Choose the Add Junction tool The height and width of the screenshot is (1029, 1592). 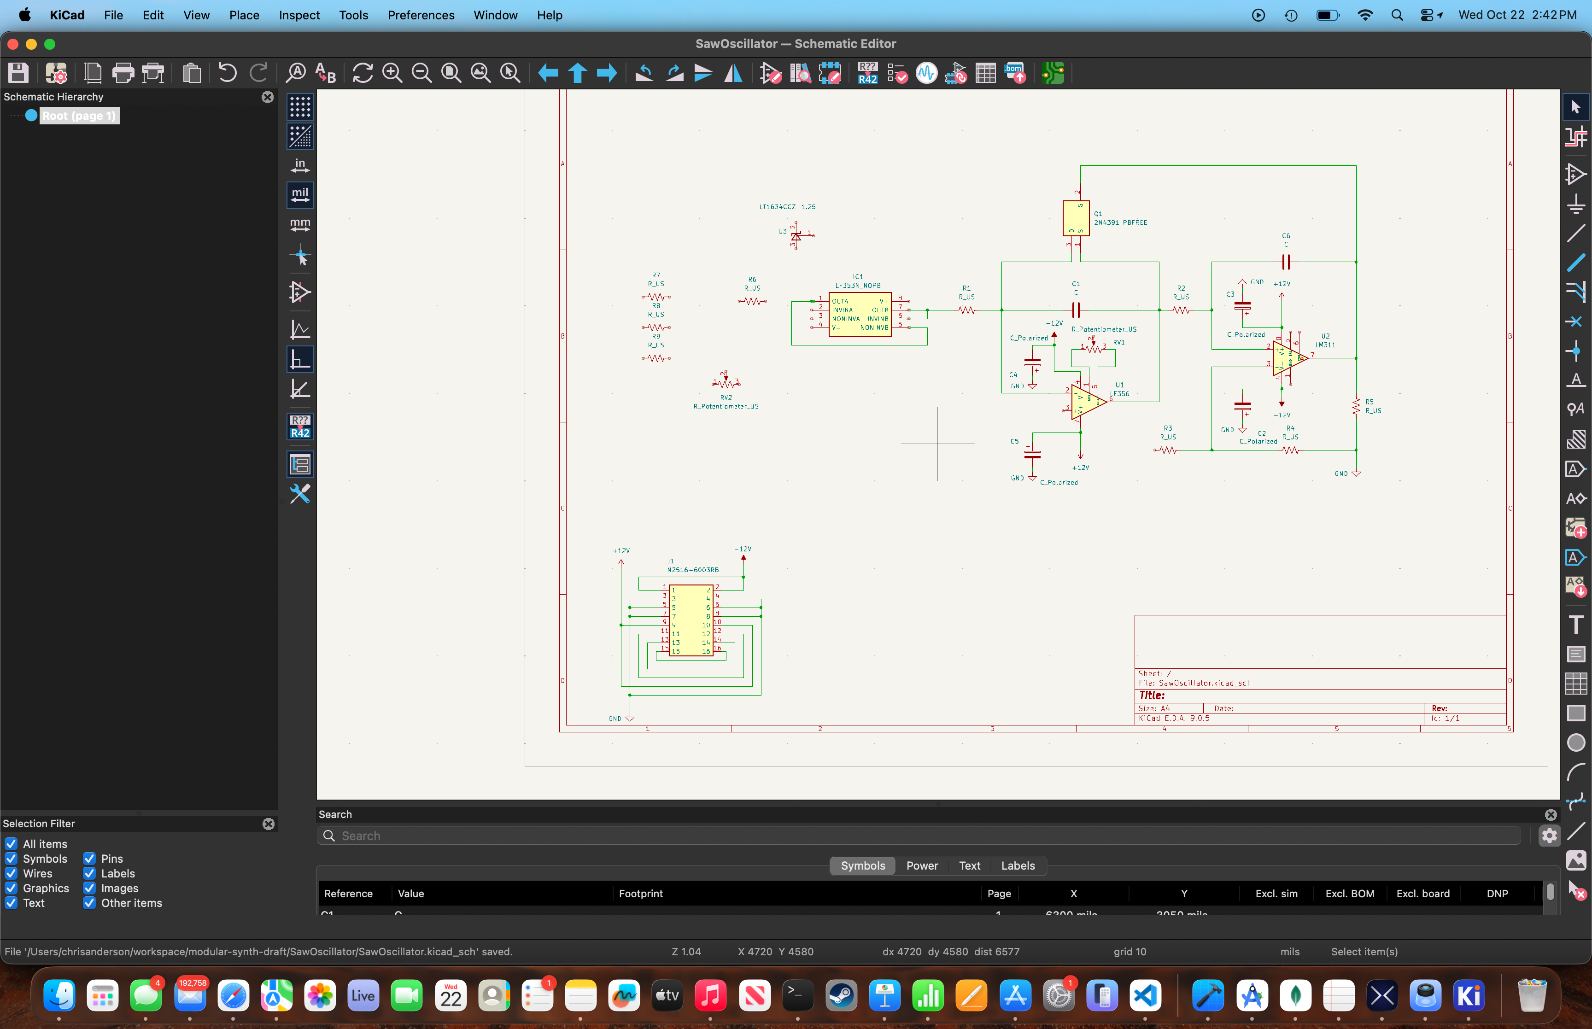1576,351
